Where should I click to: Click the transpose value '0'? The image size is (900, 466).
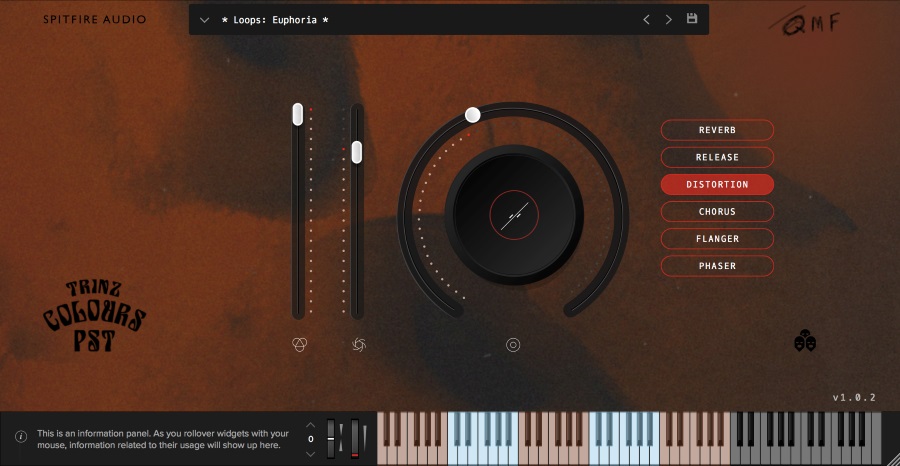311,439
